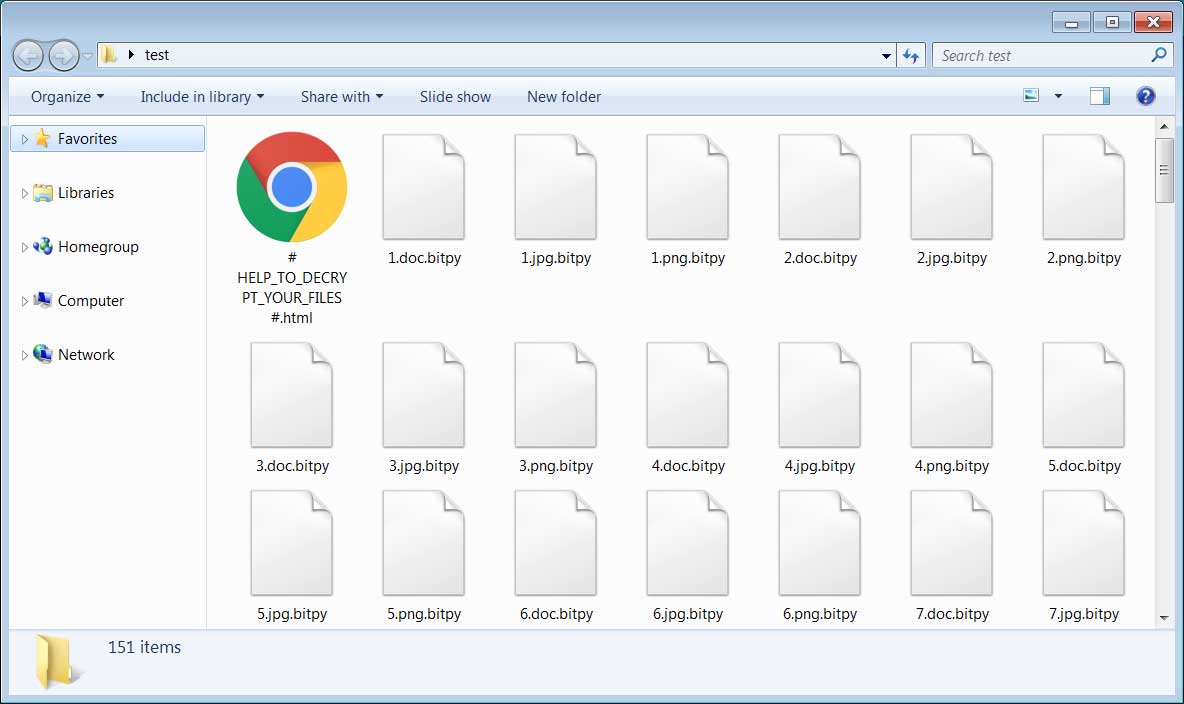Screen dimensions: 1184x704
Task: Minimize the test Explorer window
Action: (1071, 22)
